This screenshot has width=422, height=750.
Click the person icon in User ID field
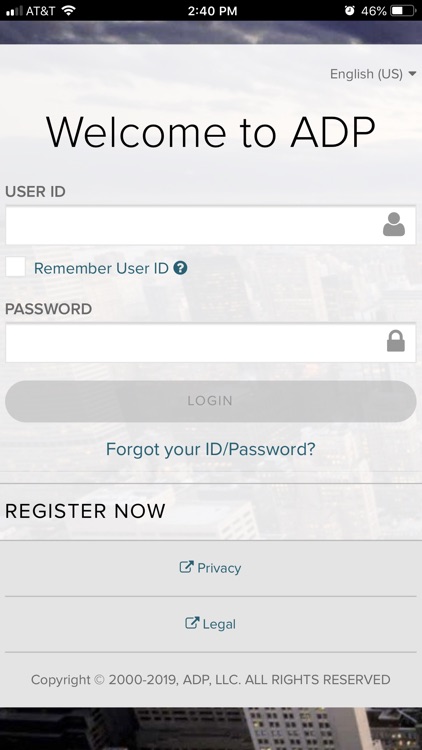pyautogui.click(x=394, y=224)
